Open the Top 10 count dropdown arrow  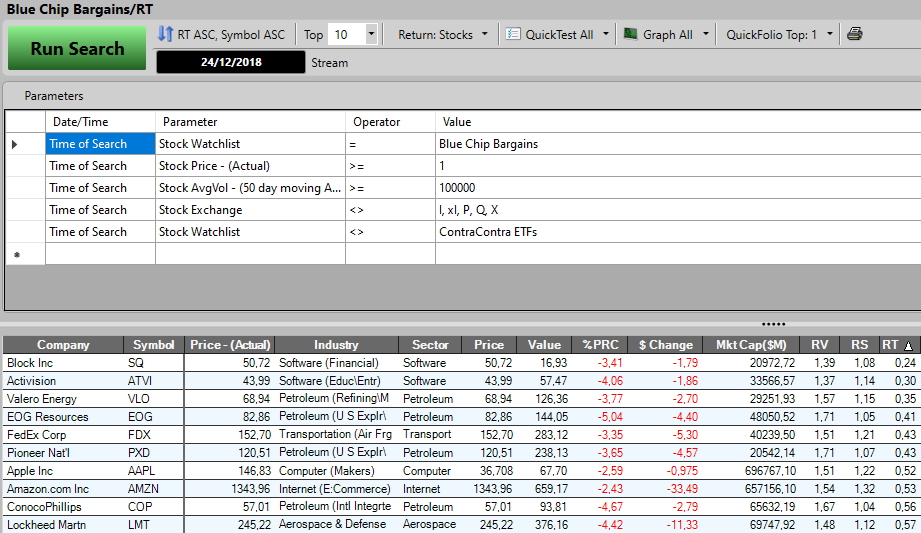click(x=371, y=33)
